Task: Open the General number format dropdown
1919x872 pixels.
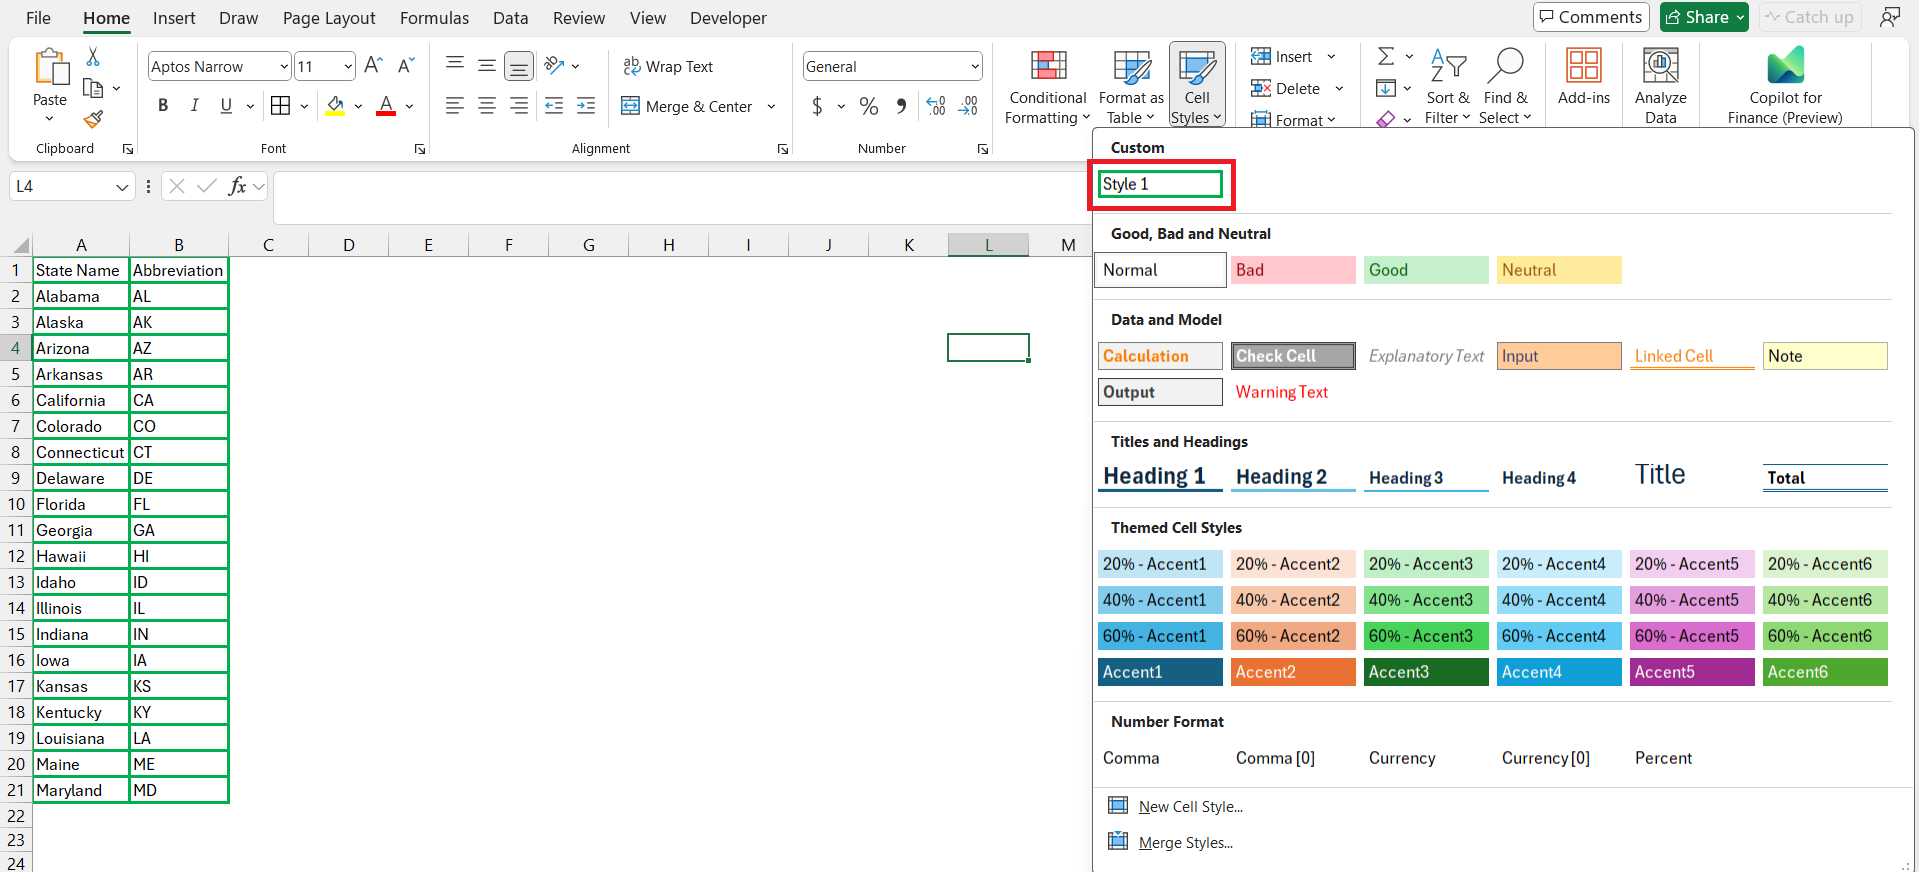Action: 974,66
